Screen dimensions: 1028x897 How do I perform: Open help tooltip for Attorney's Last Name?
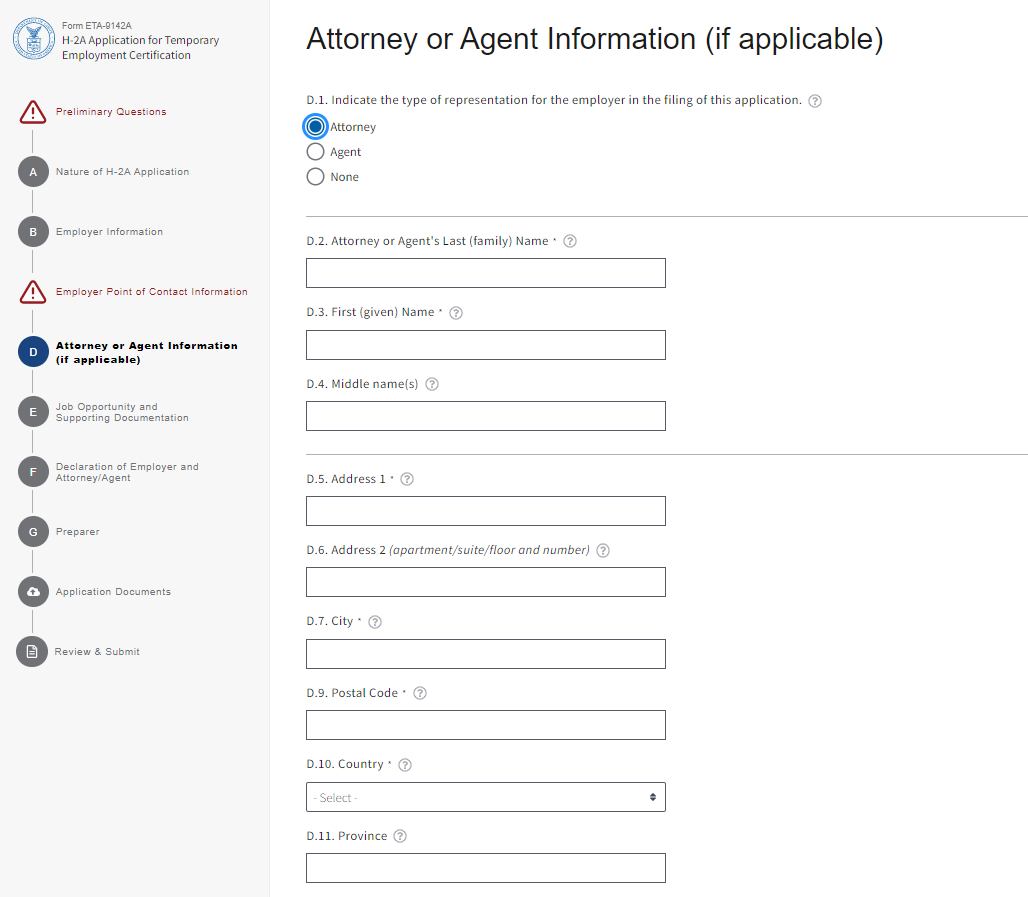tap(570, 241)
